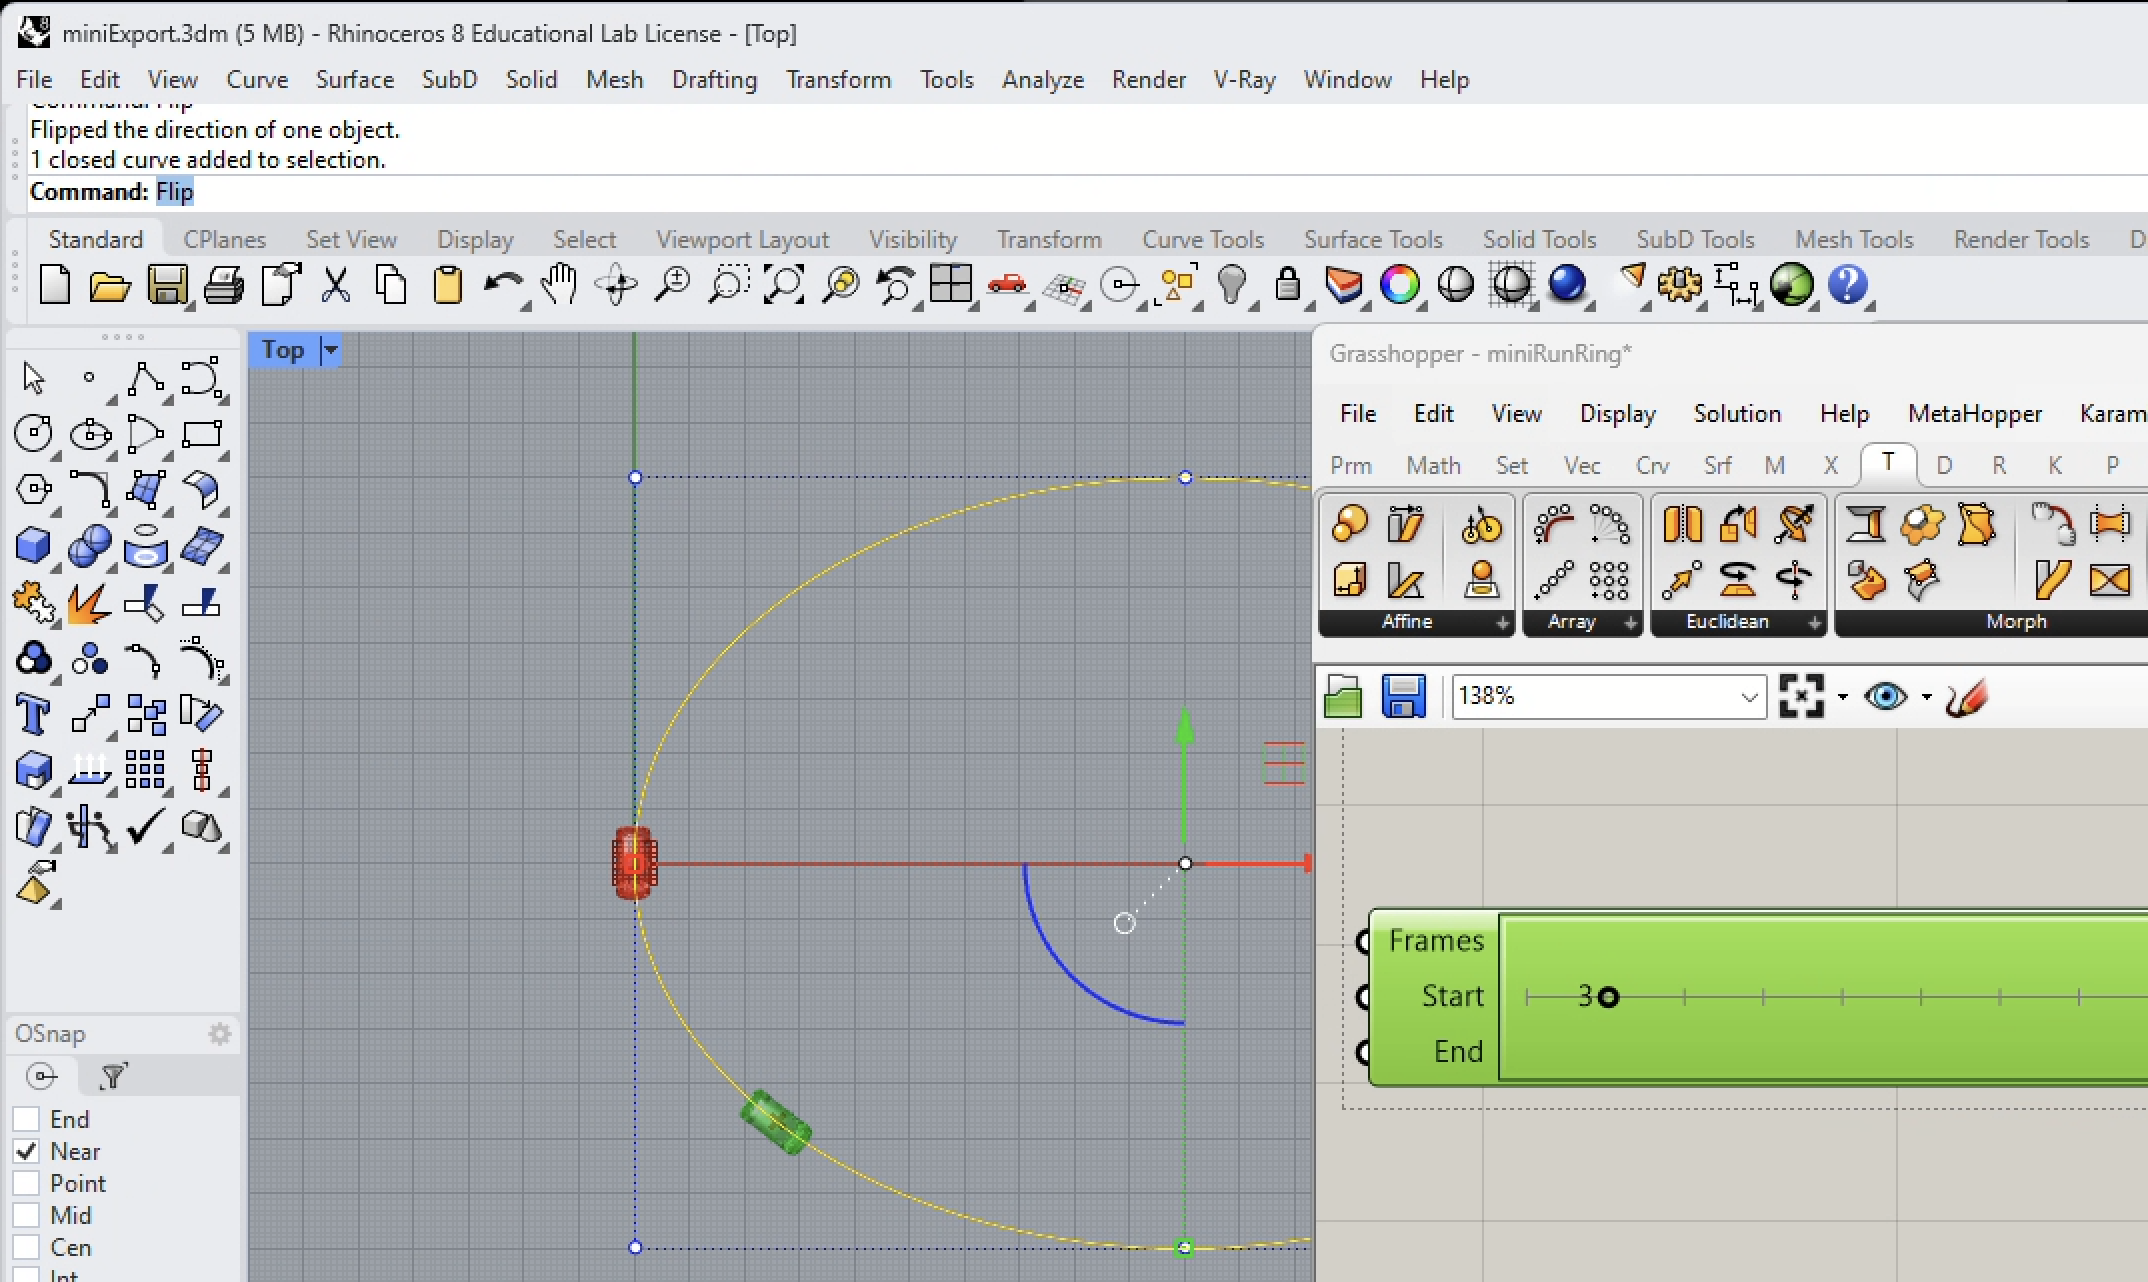Click the blue Help question mark icon
2148x1282 pixels.
click(x=1847, y=285)
